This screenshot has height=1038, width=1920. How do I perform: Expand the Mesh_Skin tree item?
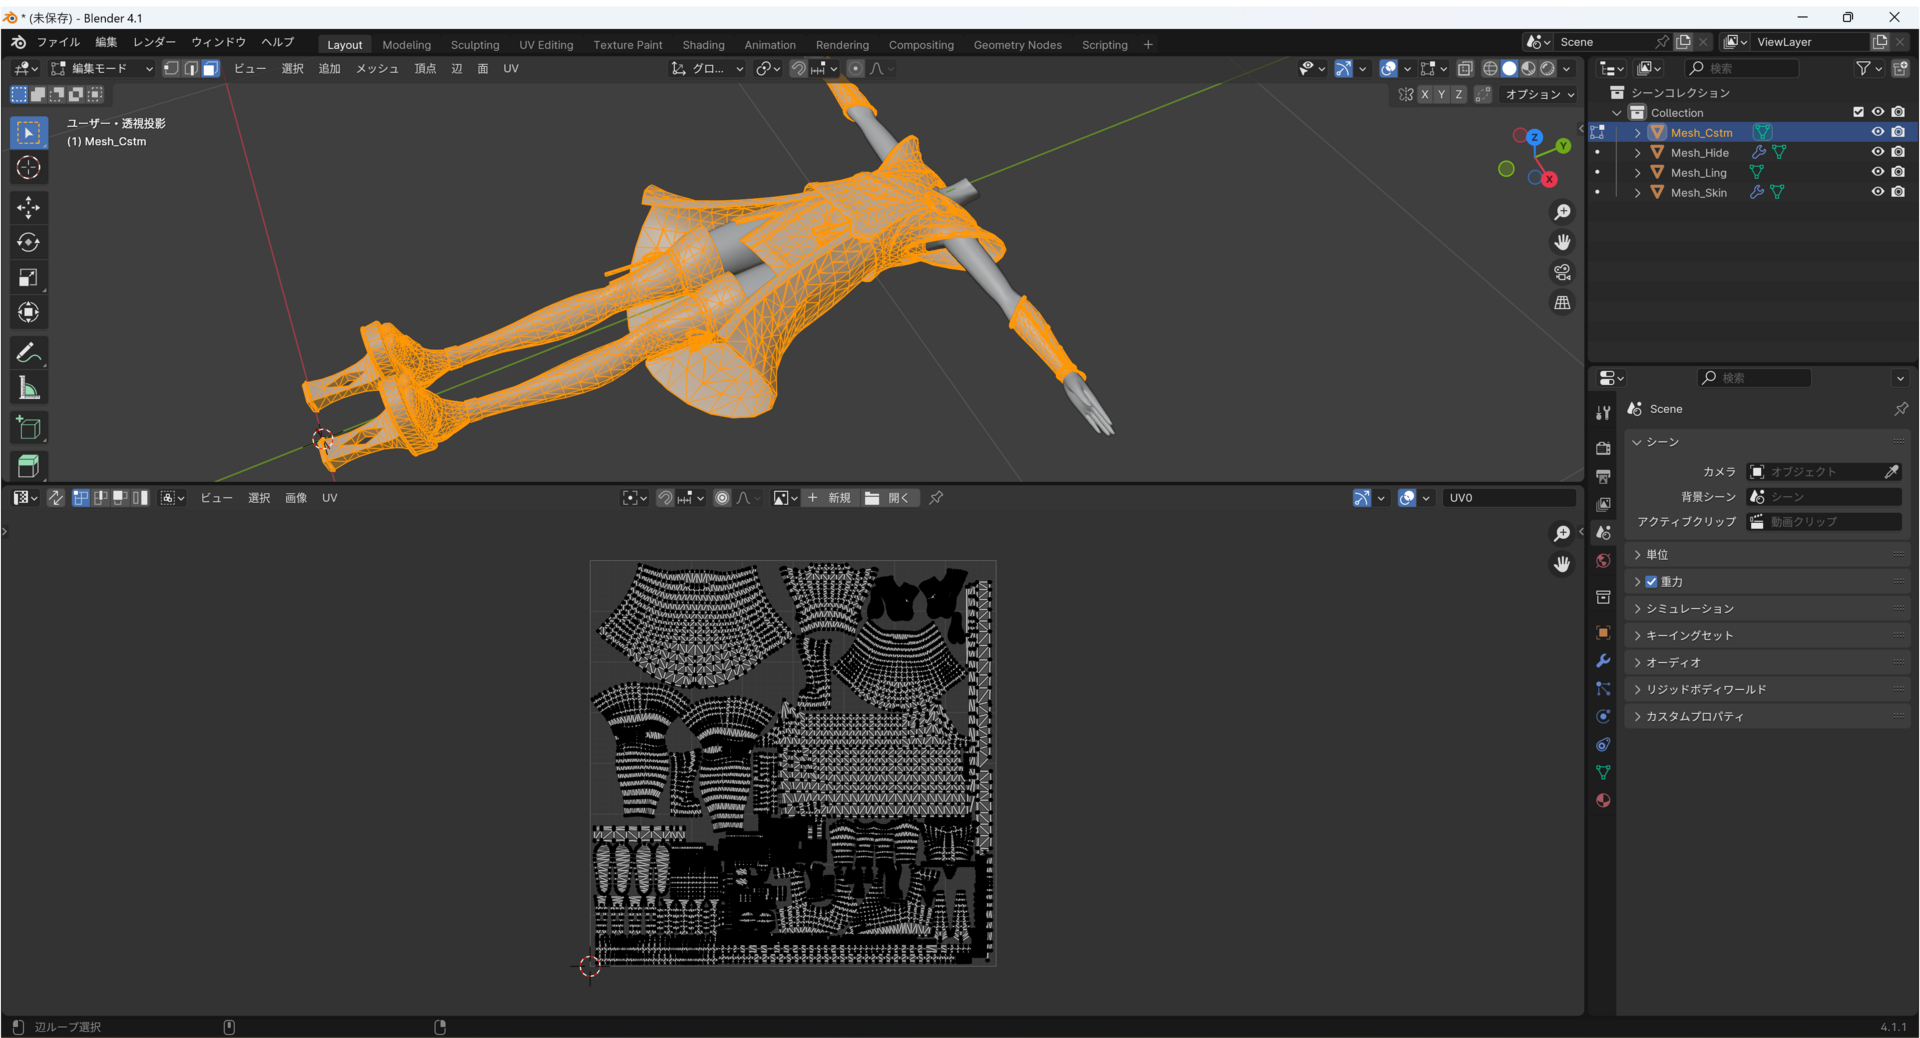(x=1637, y=192)
